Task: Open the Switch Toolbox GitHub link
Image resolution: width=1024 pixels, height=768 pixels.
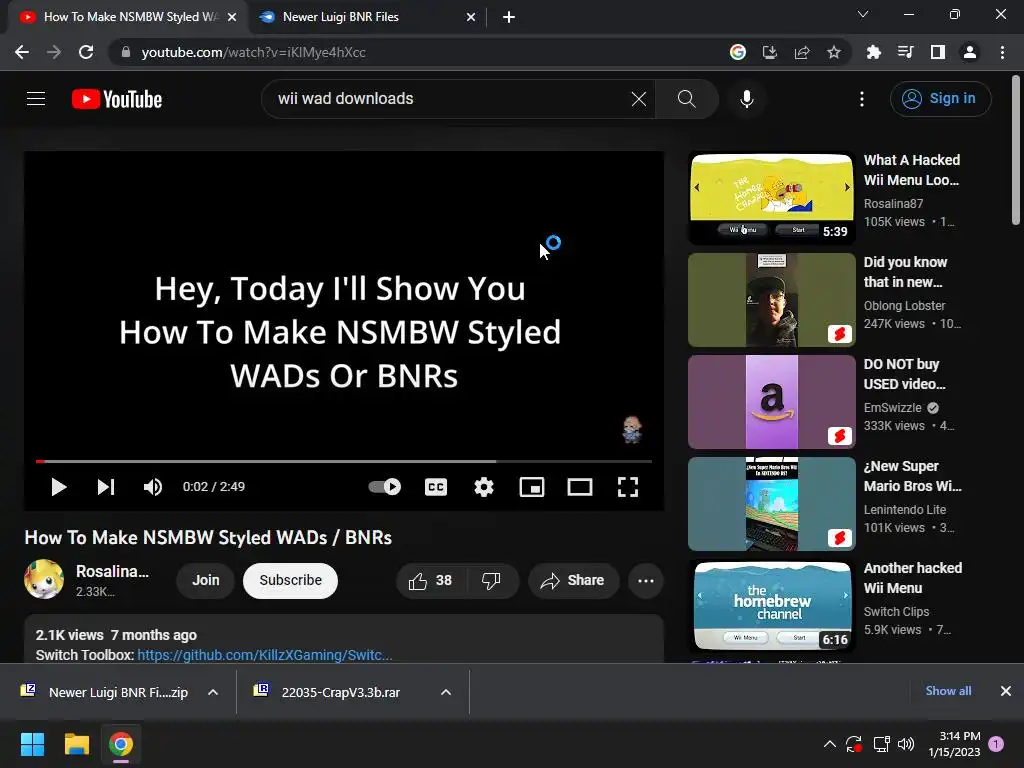Action: 264,655
